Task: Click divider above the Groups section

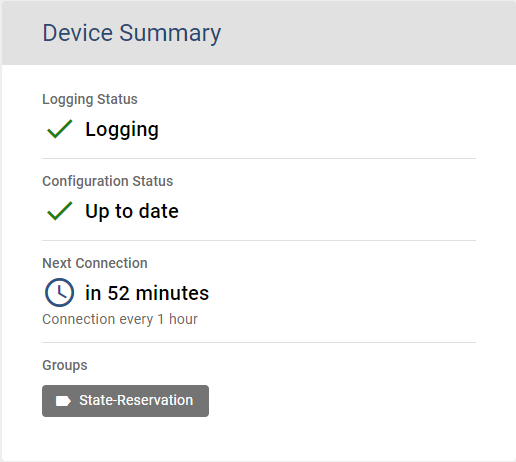Action: coord(259,342)
